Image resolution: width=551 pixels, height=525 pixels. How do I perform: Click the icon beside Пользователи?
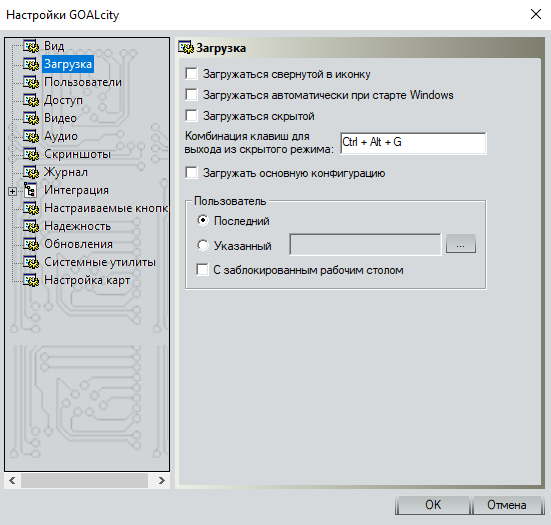[31, 82]
